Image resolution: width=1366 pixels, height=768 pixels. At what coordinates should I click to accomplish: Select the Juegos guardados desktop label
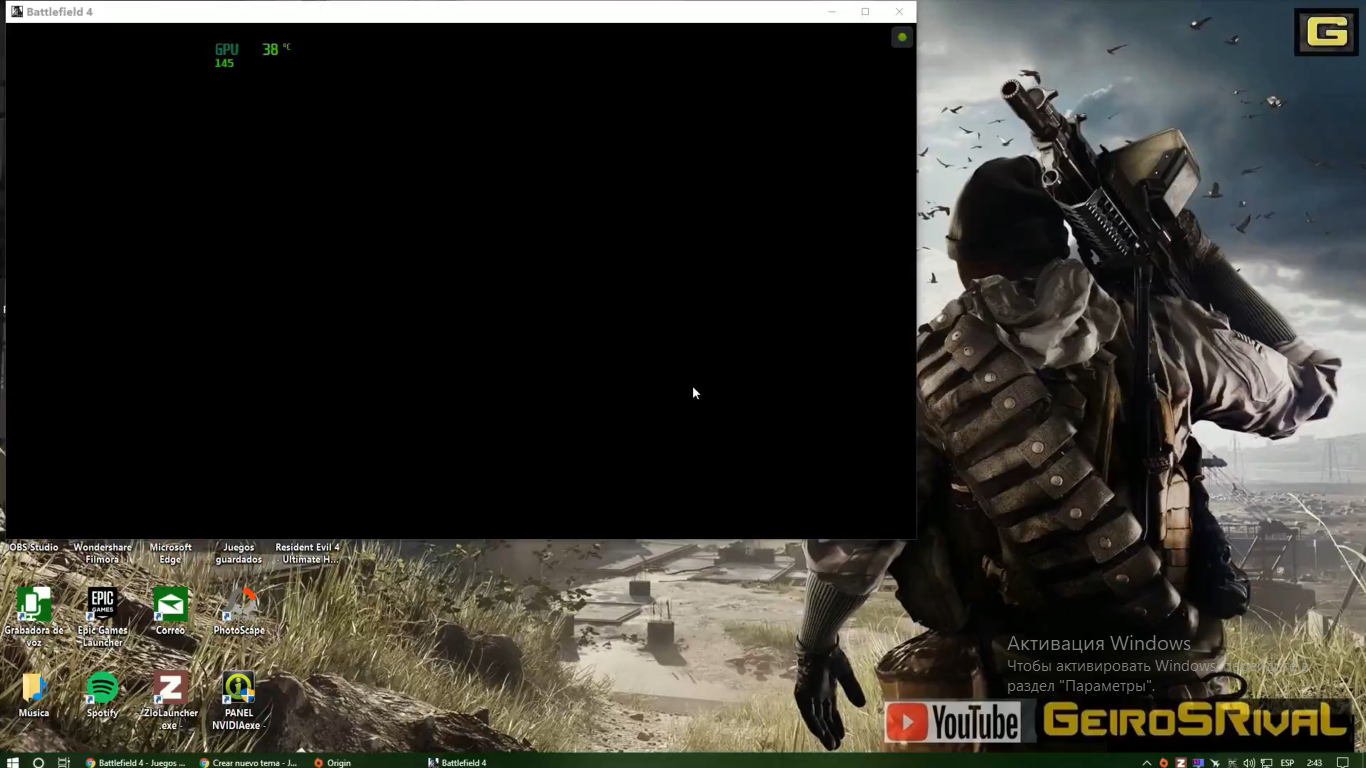click(x=239, y=553)
